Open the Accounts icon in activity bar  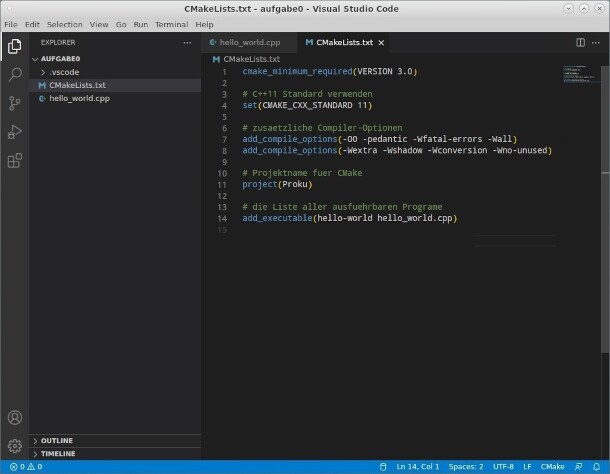point(14,418)
